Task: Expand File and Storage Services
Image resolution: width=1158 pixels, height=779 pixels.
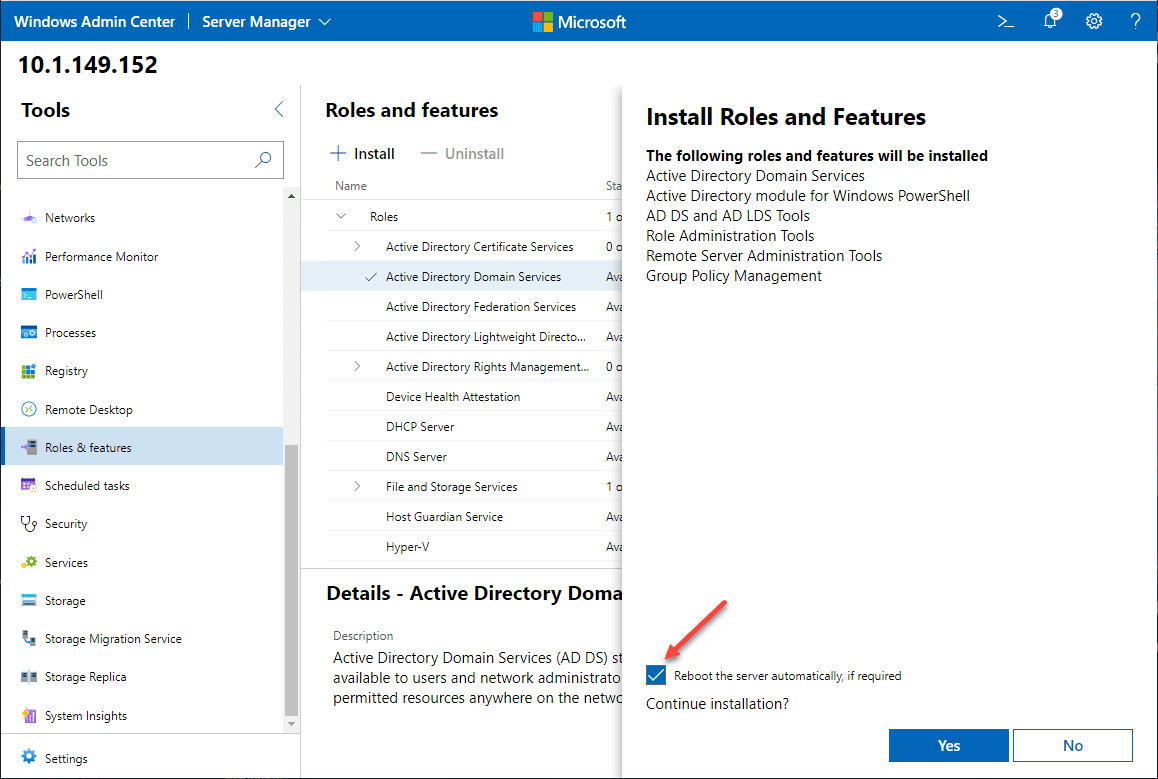Action: point(357,487)
